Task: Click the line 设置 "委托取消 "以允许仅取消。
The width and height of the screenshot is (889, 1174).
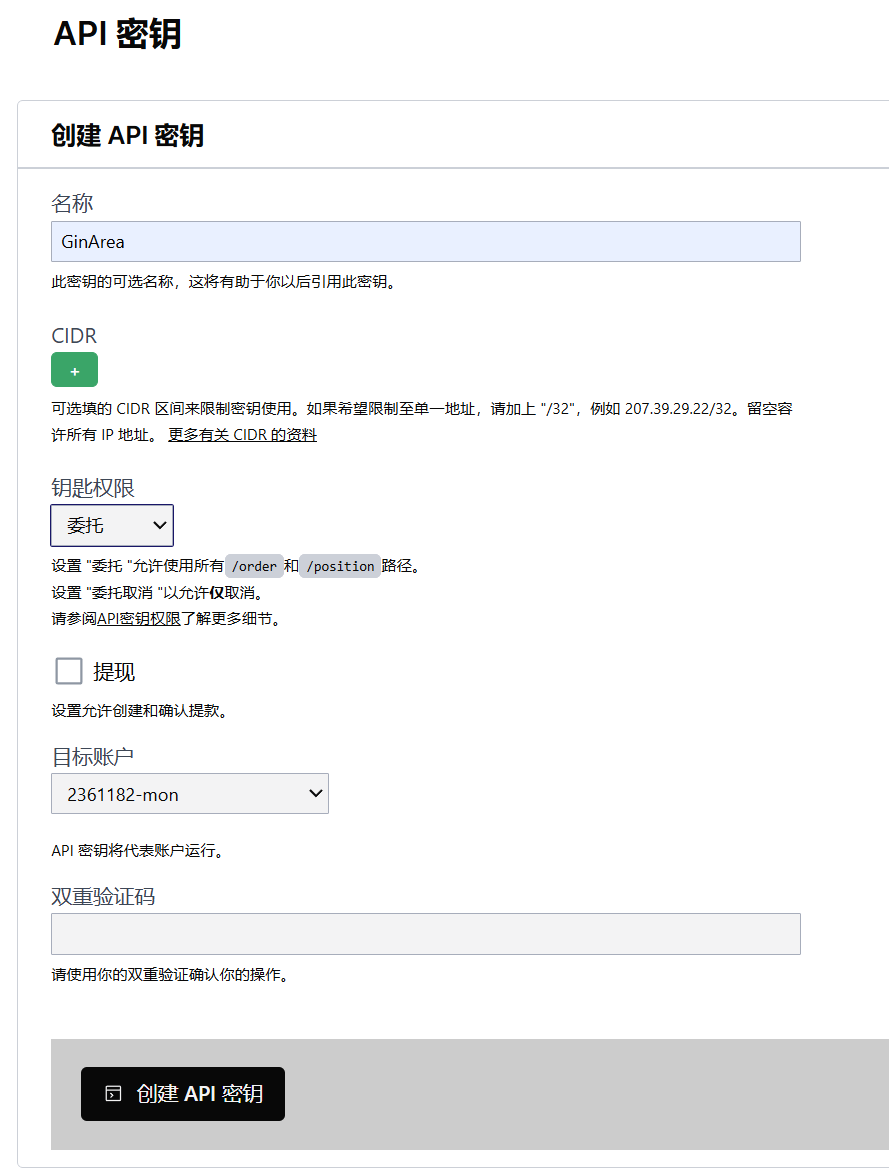Action: pos(157,593)
